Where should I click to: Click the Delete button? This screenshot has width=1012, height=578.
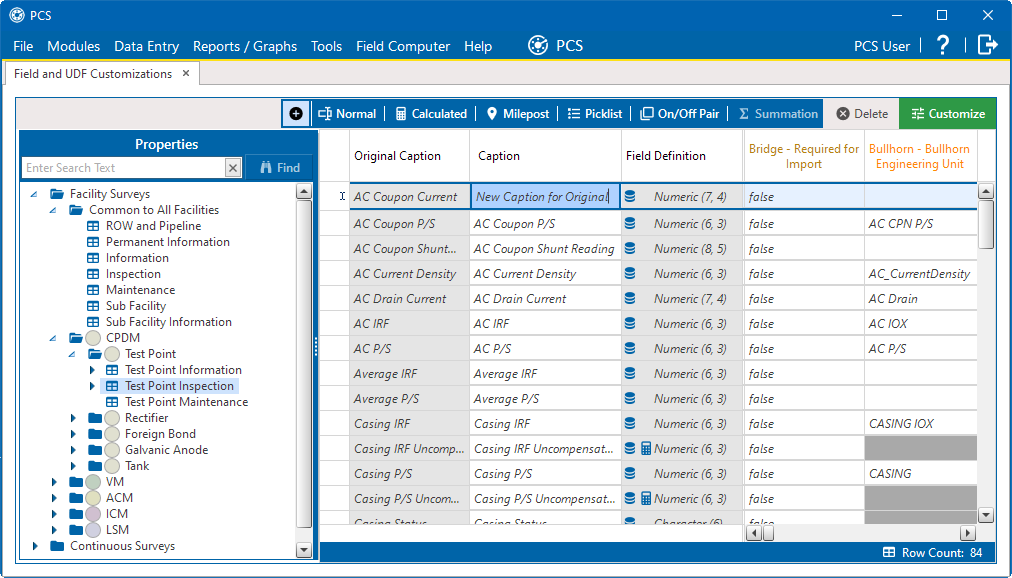tap(862, 114)
